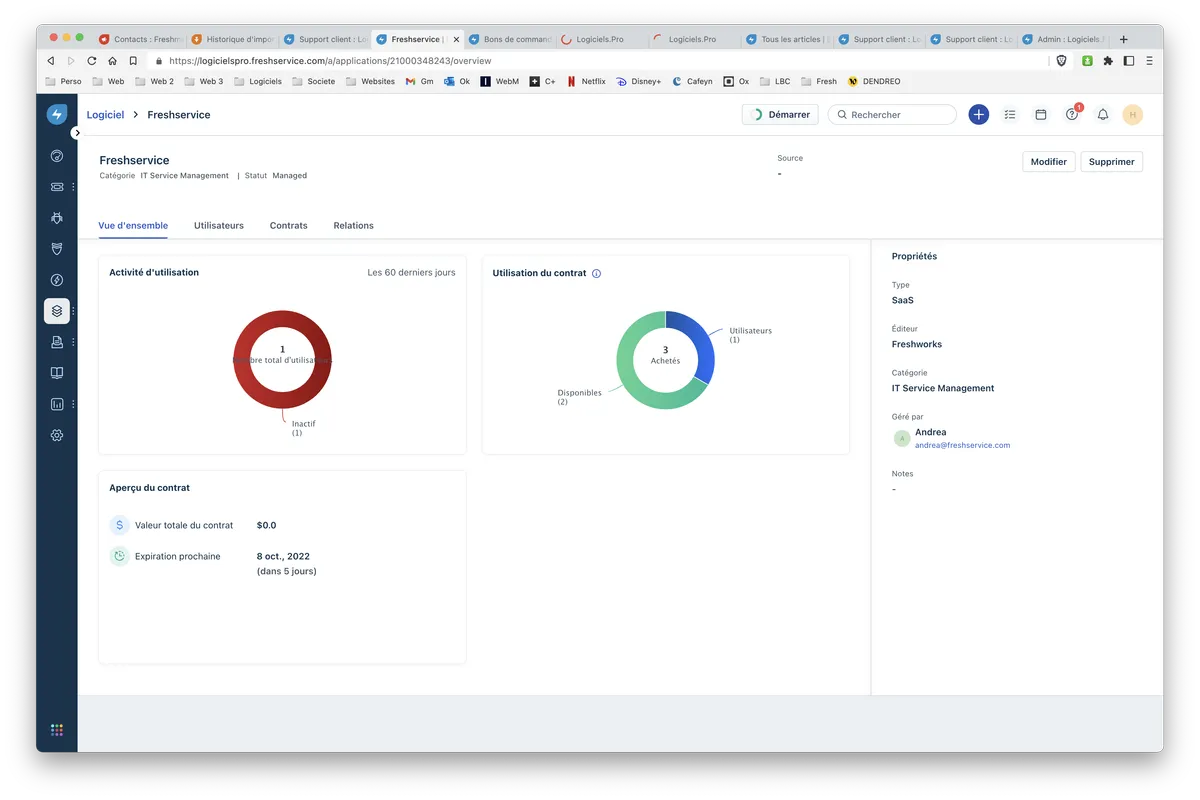Open the browser hamburger menu
The height and width of the screenshot is (800, 1200).
1149,60
